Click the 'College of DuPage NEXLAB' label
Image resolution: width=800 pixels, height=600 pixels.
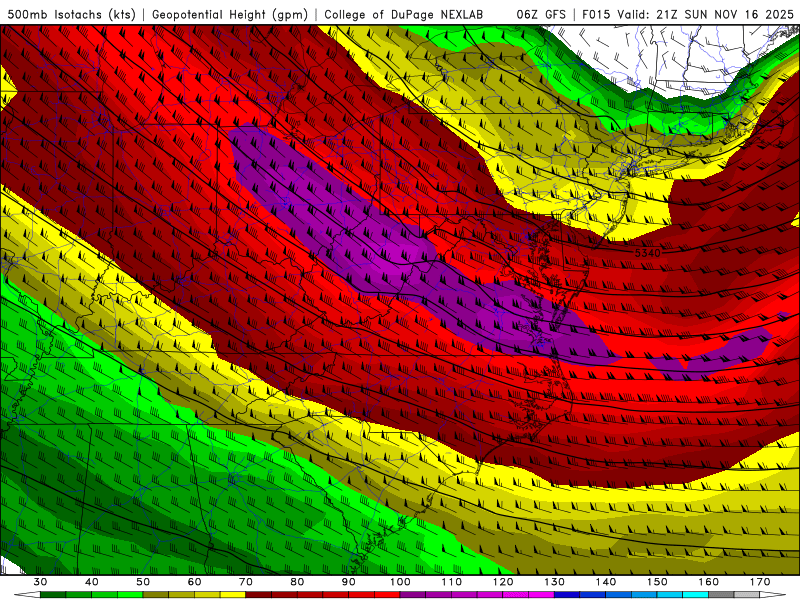pos(404,15)
